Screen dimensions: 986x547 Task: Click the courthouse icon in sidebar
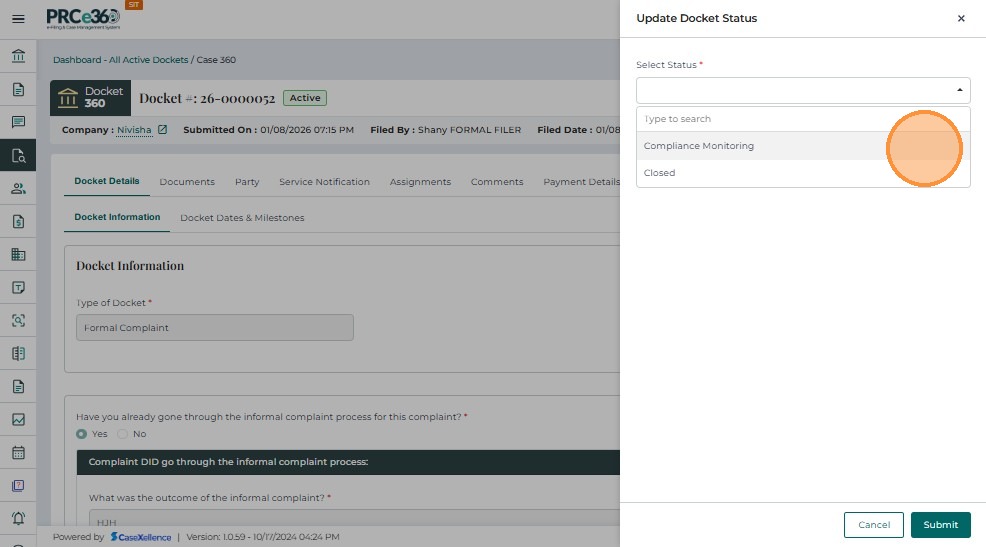[18, 55]
